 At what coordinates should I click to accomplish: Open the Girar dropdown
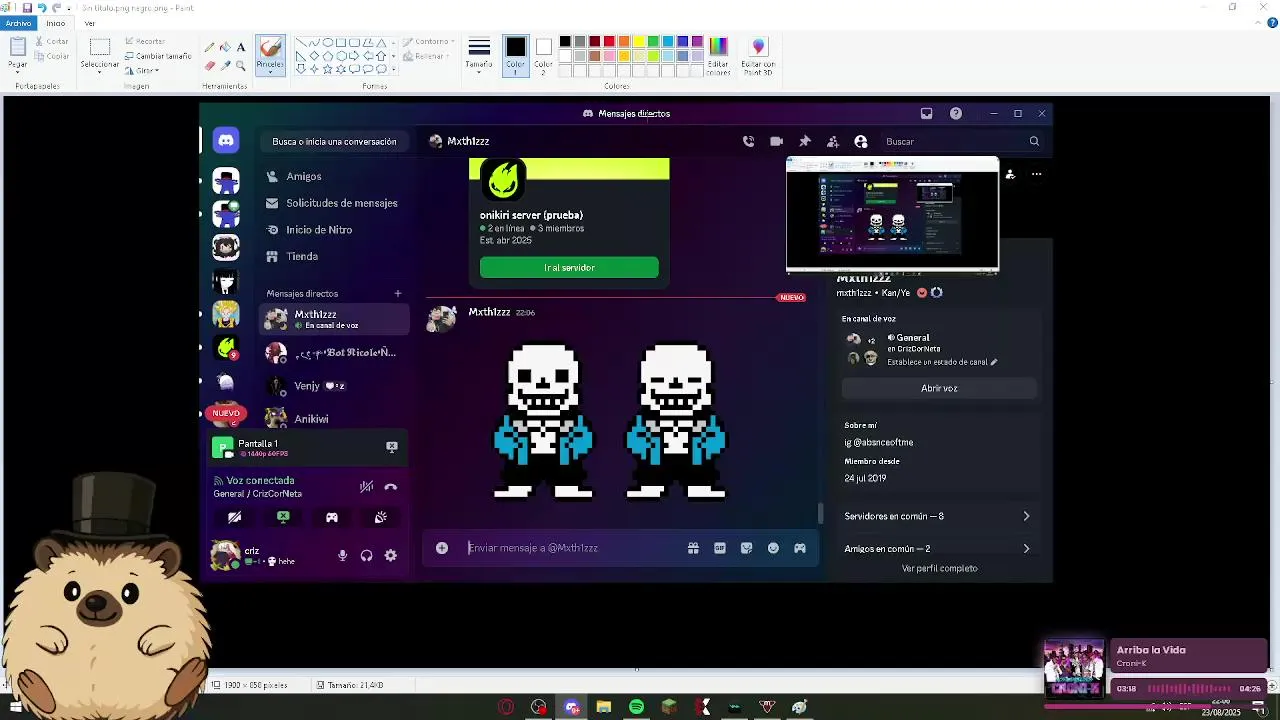(142, 70)
